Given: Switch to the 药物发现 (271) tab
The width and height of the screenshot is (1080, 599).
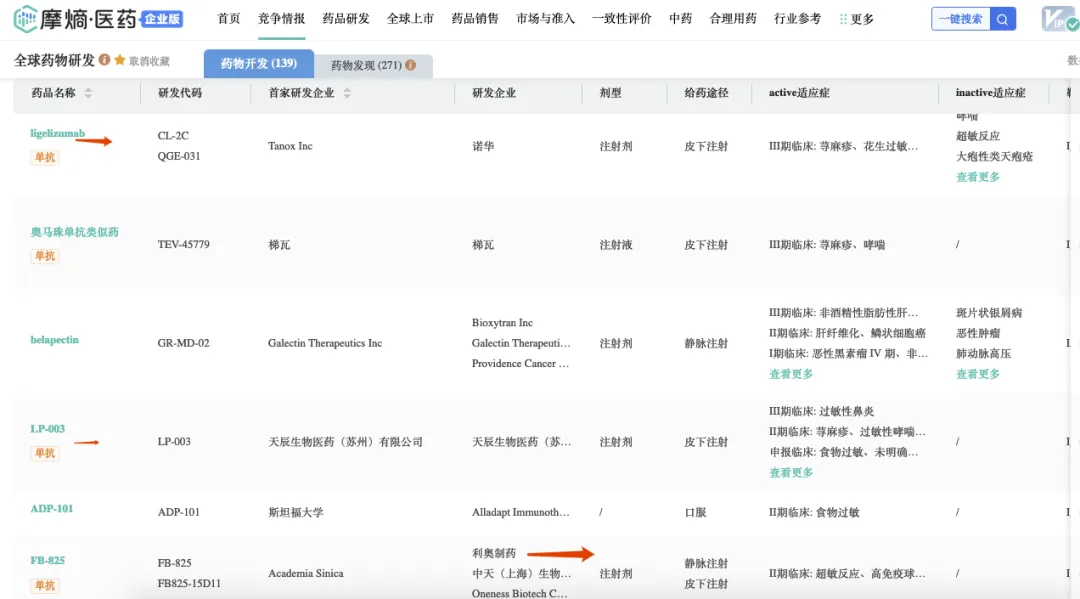Looking at the screenshot, I should [x=366, y=66].
